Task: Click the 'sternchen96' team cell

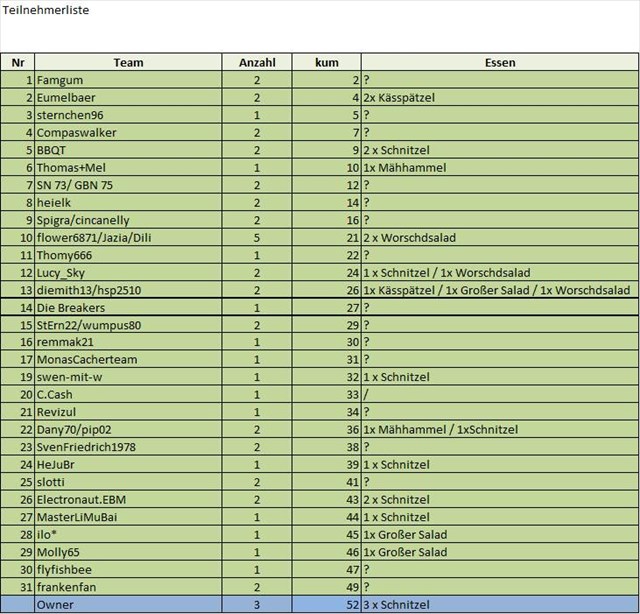Action: tap(128, 115)
